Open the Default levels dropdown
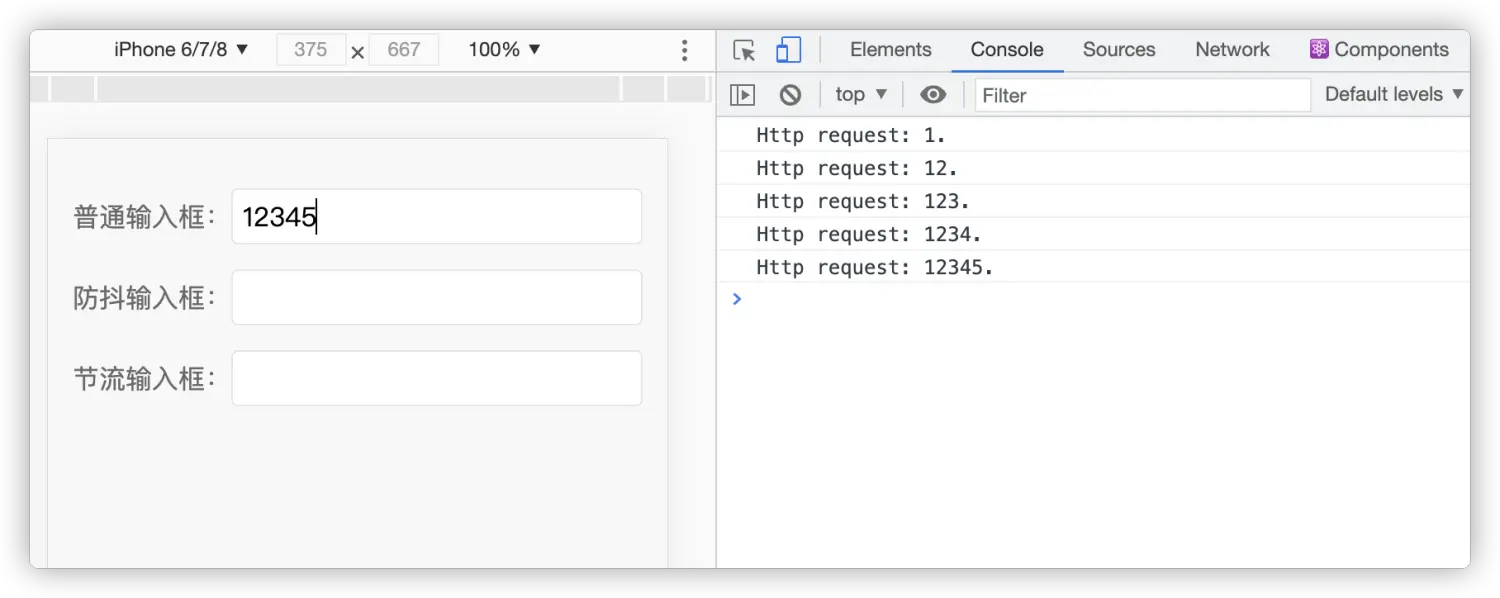1500x598 pixels. pyautogui.click(x=1393, y=95)
